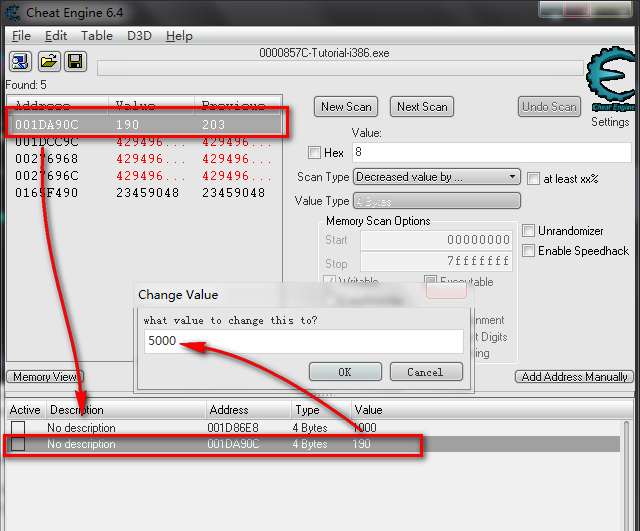Open Settings under the logo

click(610, 122)
